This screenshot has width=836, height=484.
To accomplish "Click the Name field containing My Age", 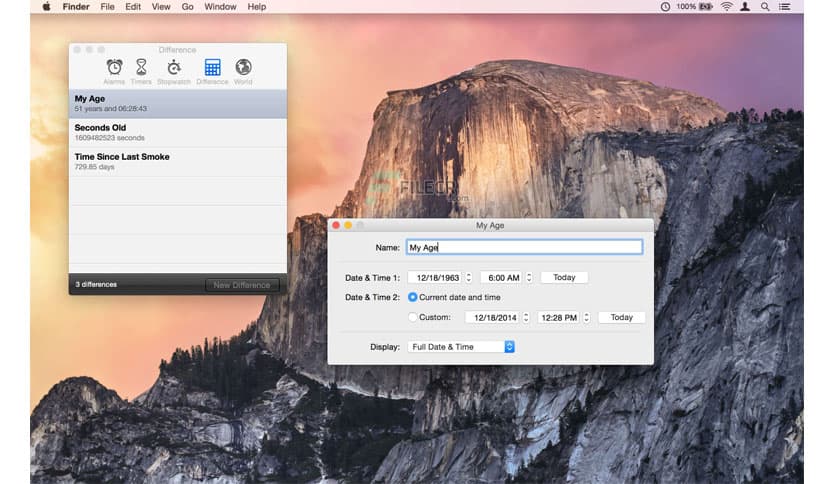I will [524, 247].
